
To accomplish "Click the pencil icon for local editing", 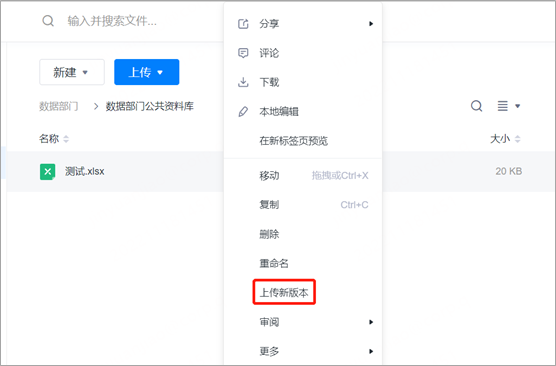I will (x=243, y=112).
